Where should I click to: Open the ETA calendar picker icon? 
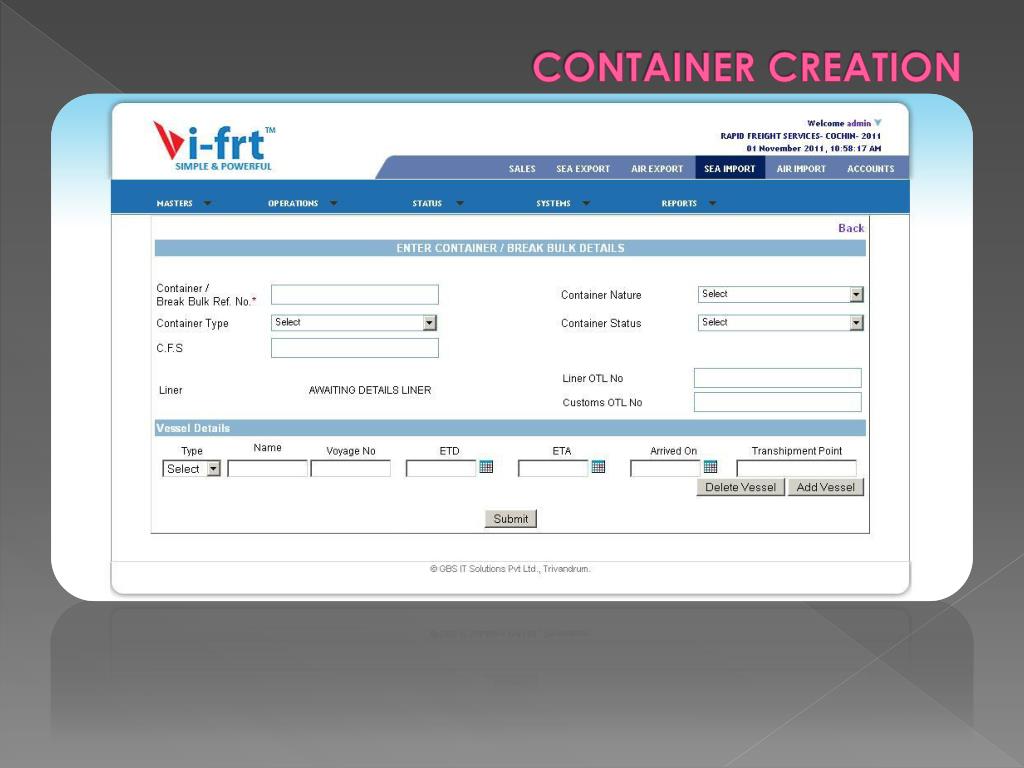(598, 466)
